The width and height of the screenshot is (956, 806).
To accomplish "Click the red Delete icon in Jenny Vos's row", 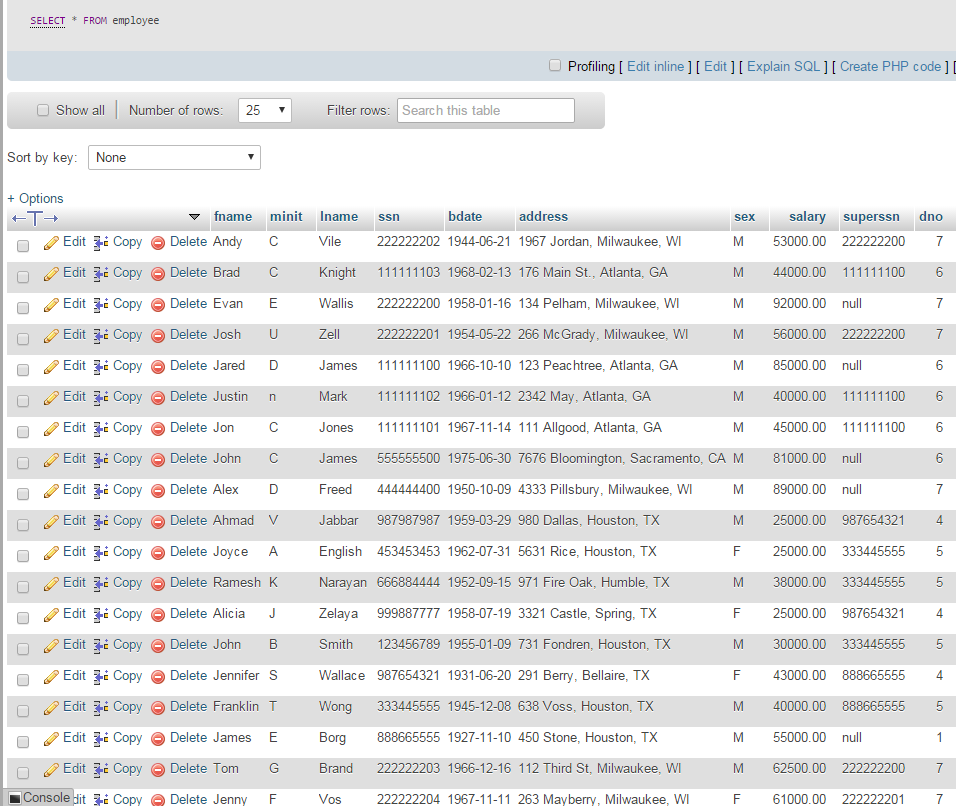I will (158, 800).
